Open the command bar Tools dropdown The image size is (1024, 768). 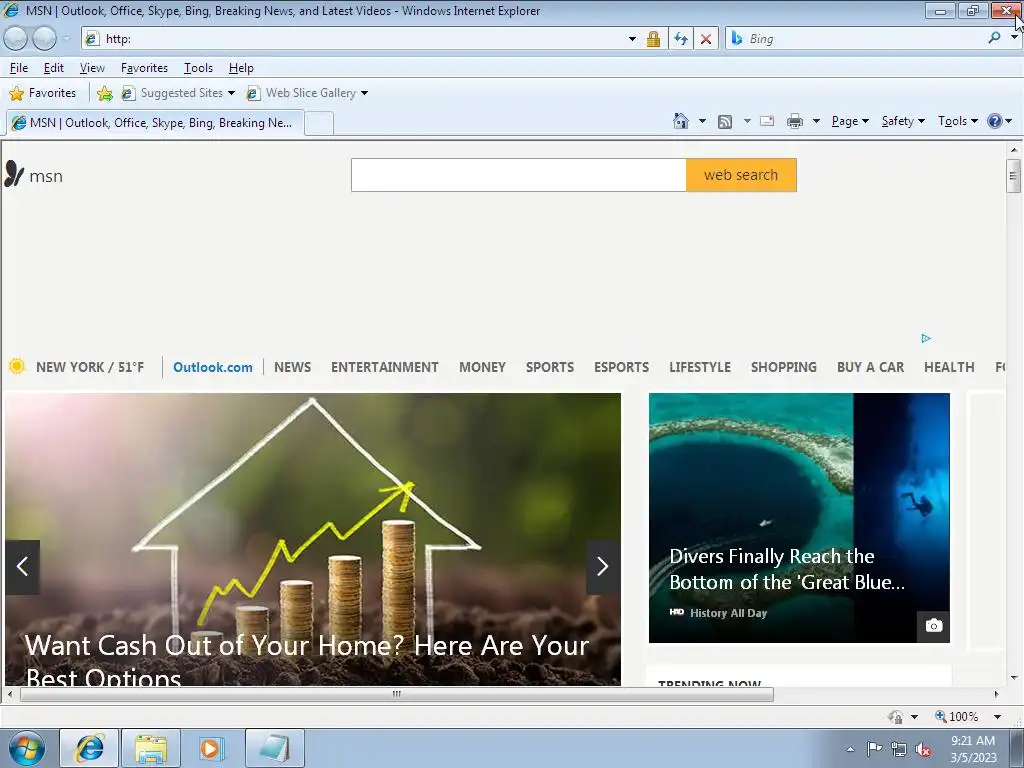(x=957, y=121)
